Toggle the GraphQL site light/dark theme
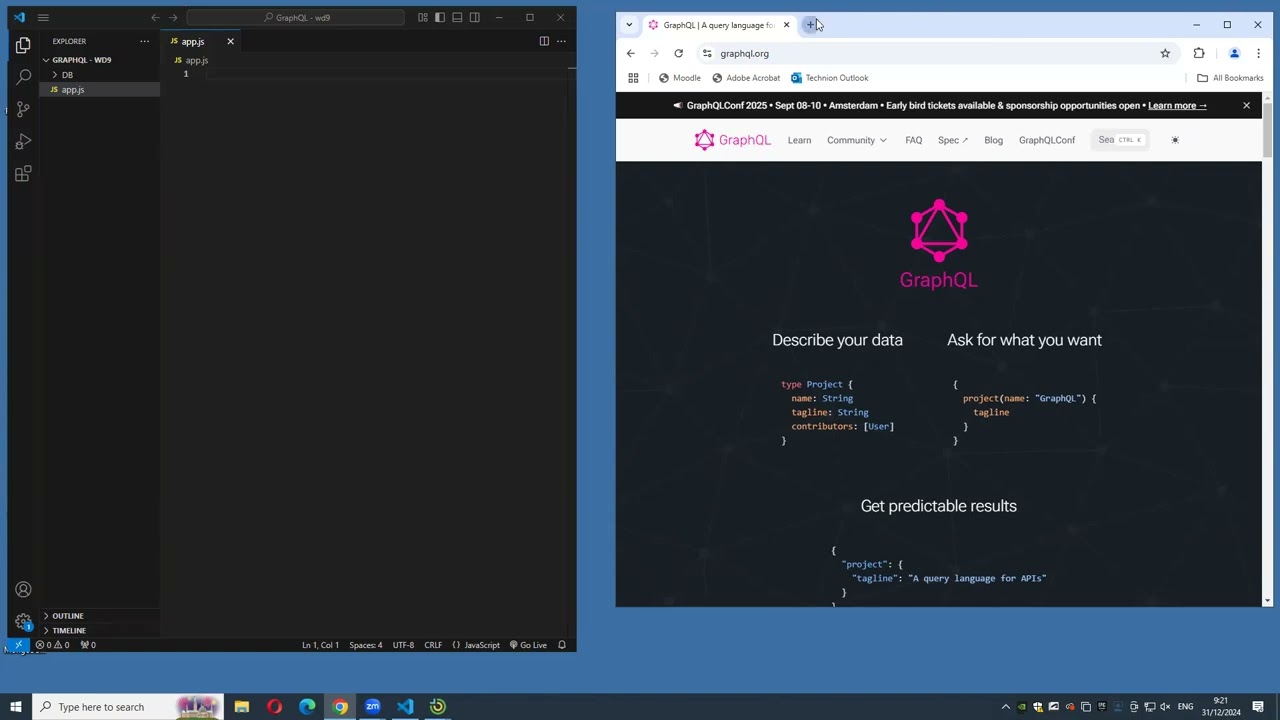Screen dimensions: 1280x720 tap(1175, 140)
